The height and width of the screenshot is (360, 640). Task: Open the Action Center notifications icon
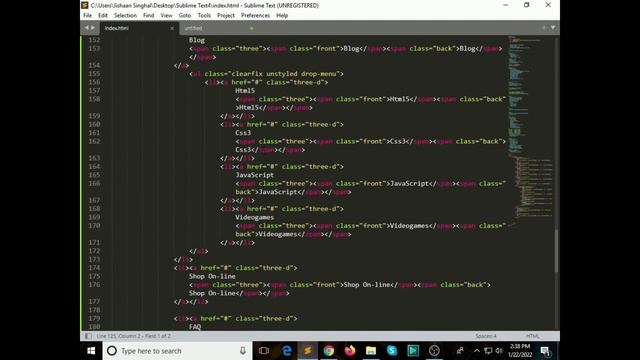[x=545, y=351]
